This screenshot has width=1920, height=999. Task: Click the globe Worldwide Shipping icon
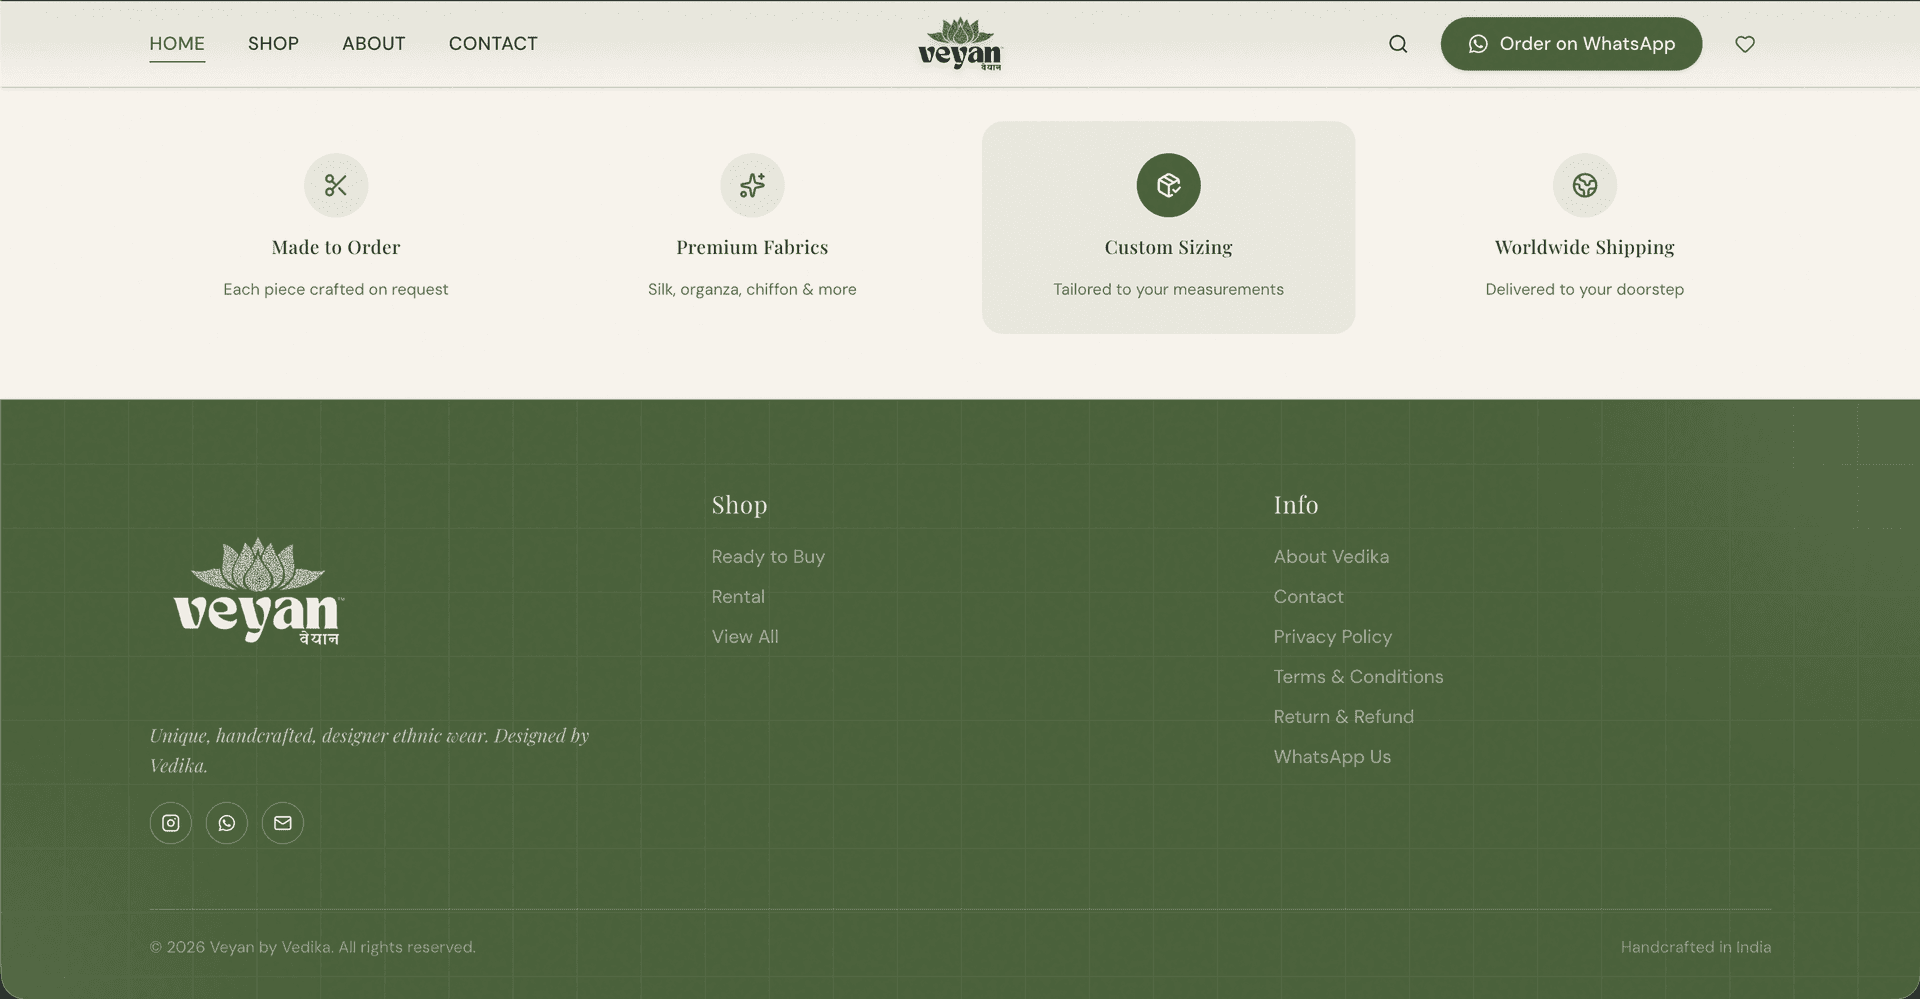(1584, 185)
